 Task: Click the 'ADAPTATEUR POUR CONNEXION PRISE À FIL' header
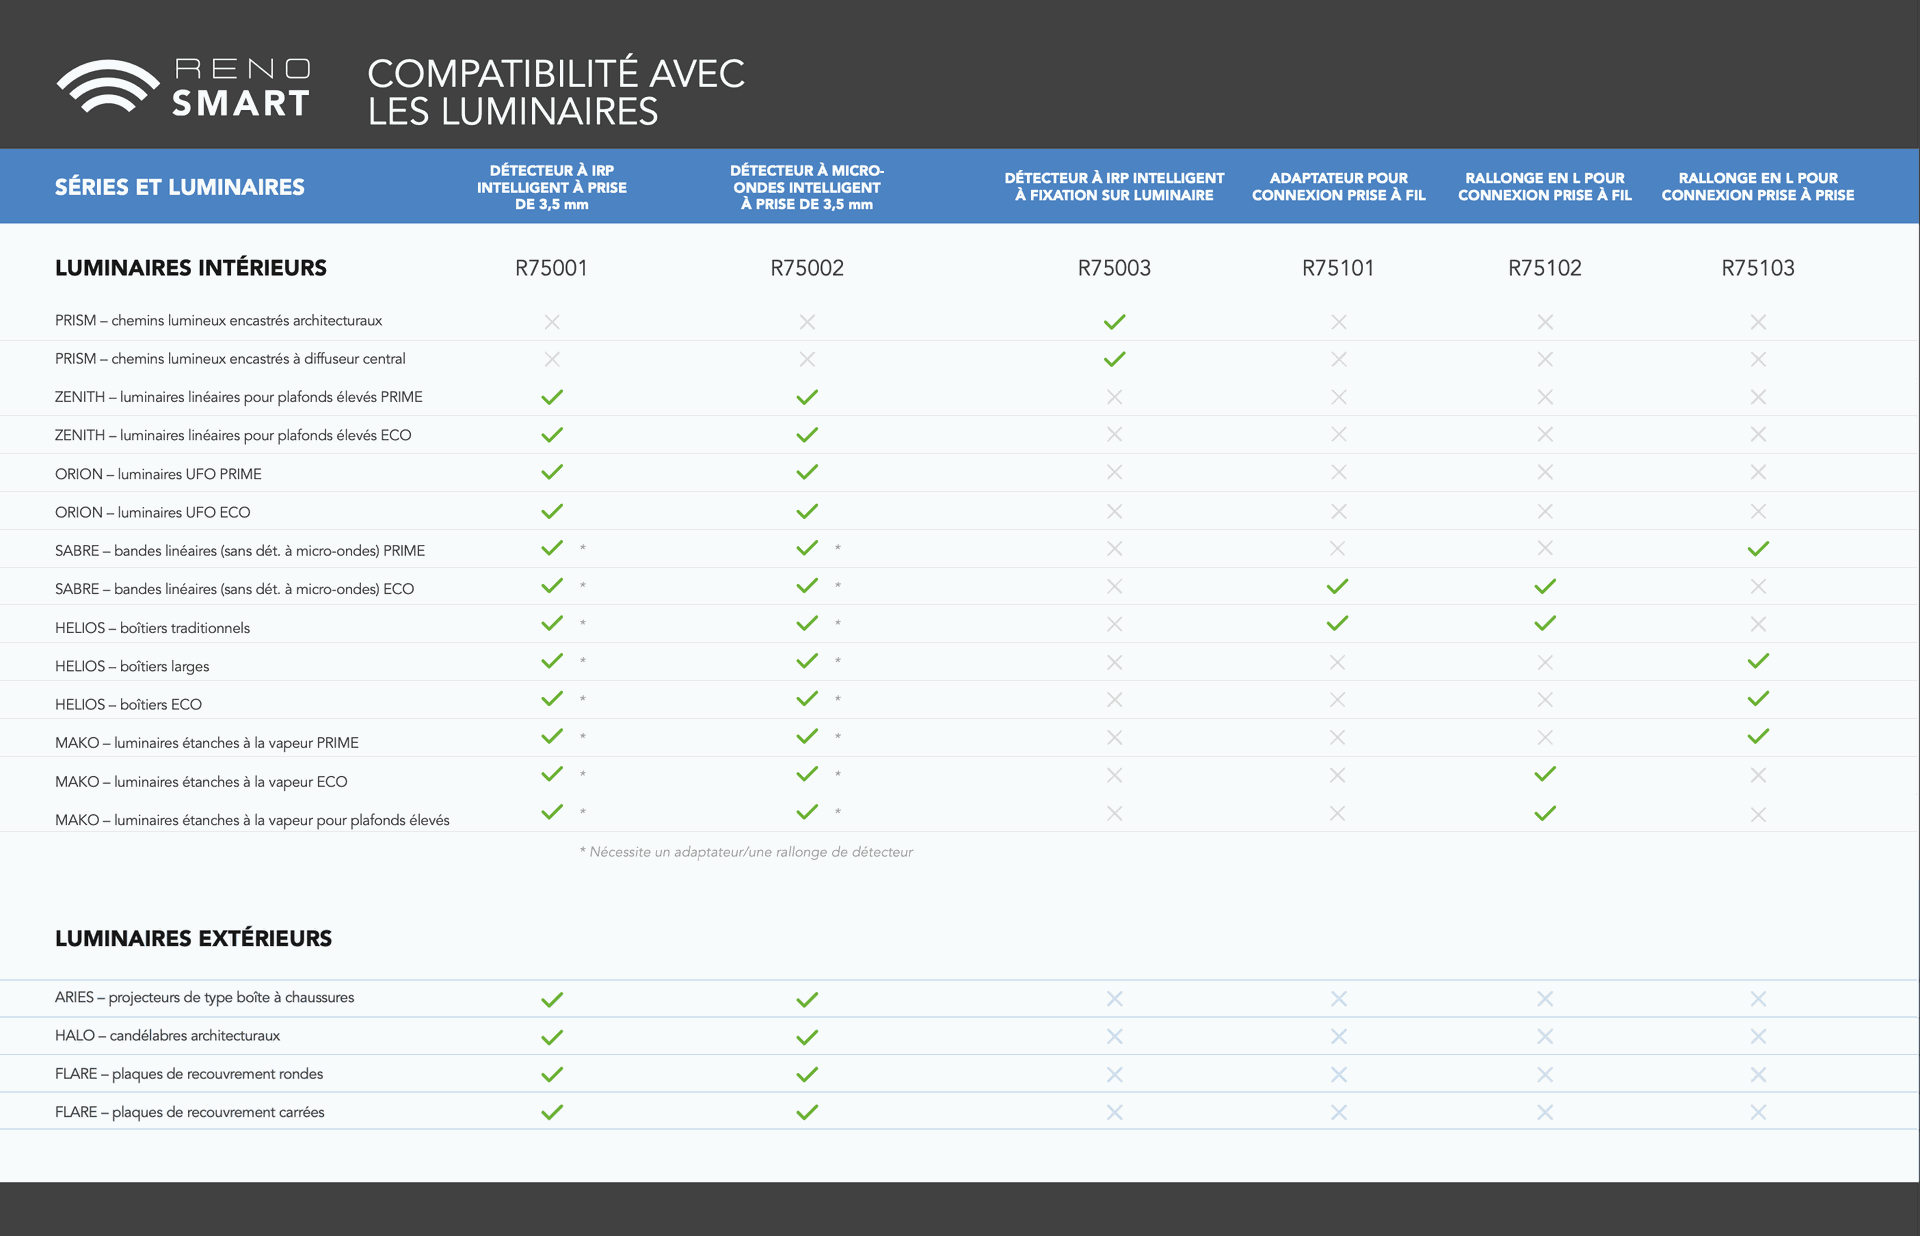(1338, 187)
